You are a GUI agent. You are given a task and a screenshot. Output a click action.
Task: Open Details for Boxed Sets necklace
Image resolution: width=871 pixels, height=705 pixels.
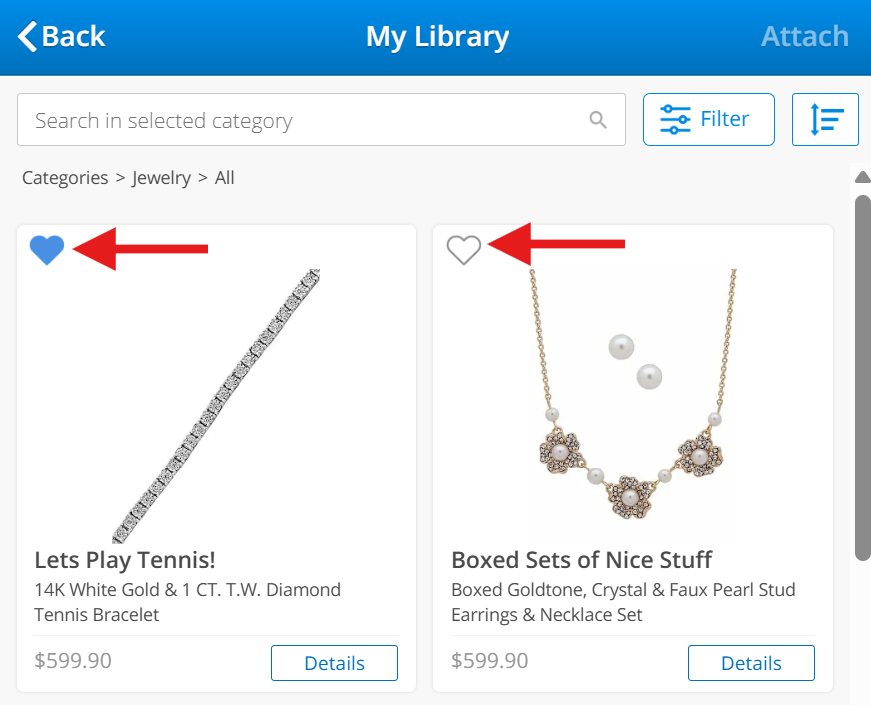point(751,663)
